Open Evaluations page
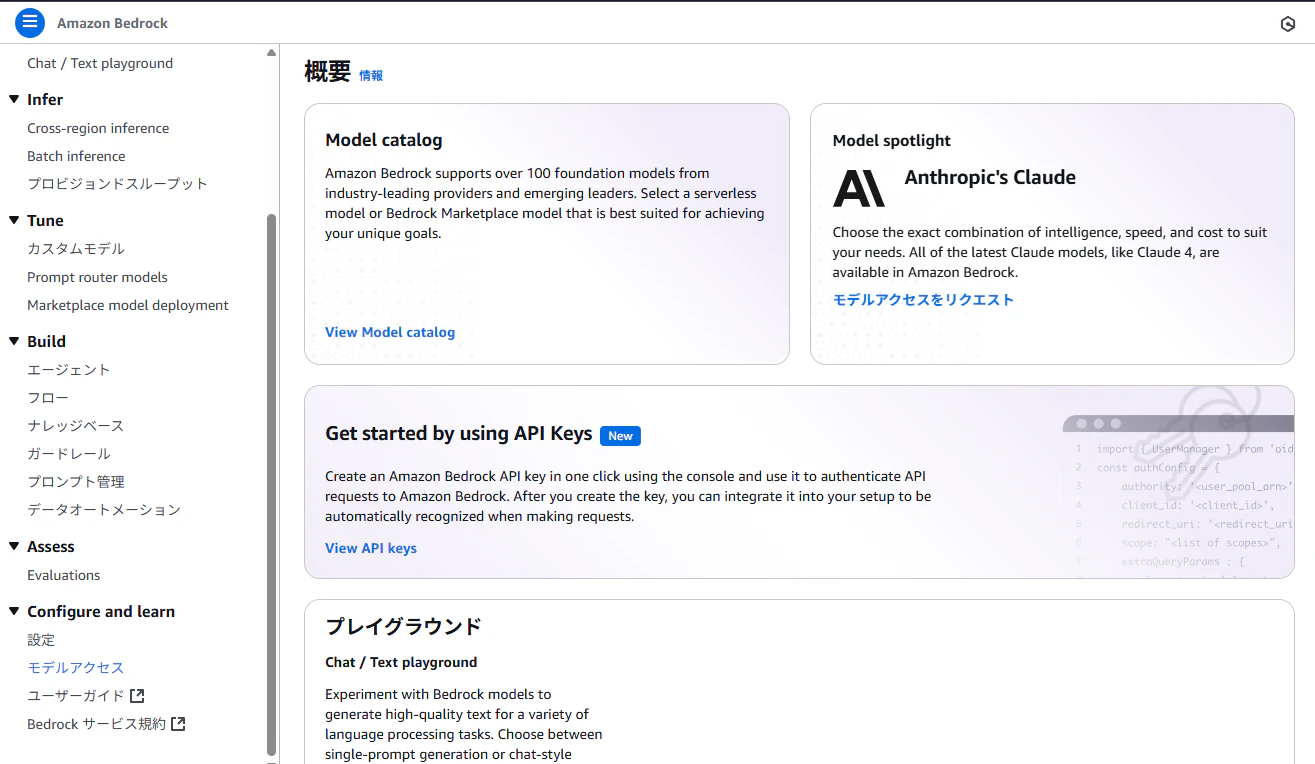 coord(64,575)
